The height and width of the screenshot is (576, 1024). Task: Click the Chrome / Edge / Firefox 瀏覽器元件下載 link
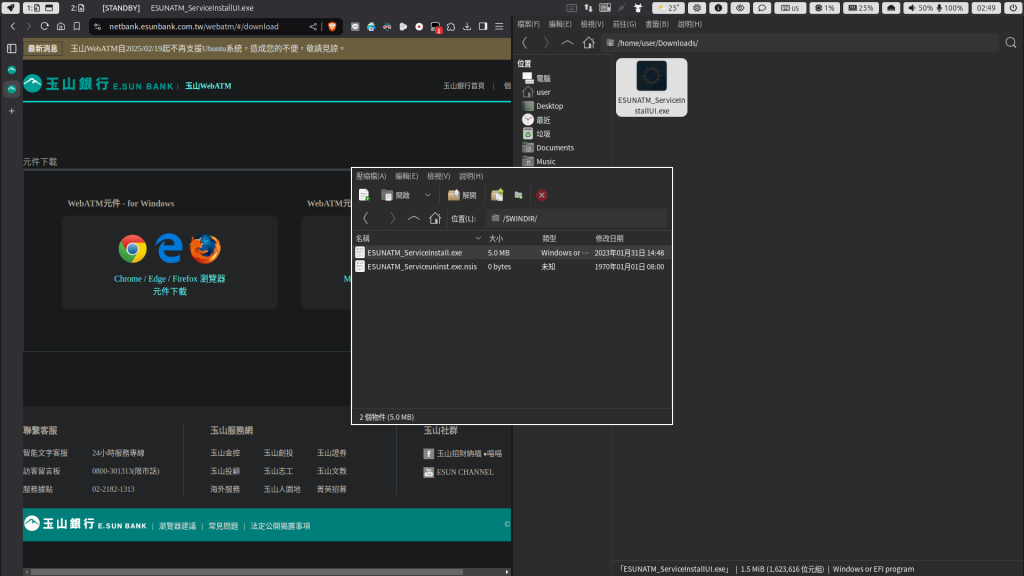[x=170, y=285]
